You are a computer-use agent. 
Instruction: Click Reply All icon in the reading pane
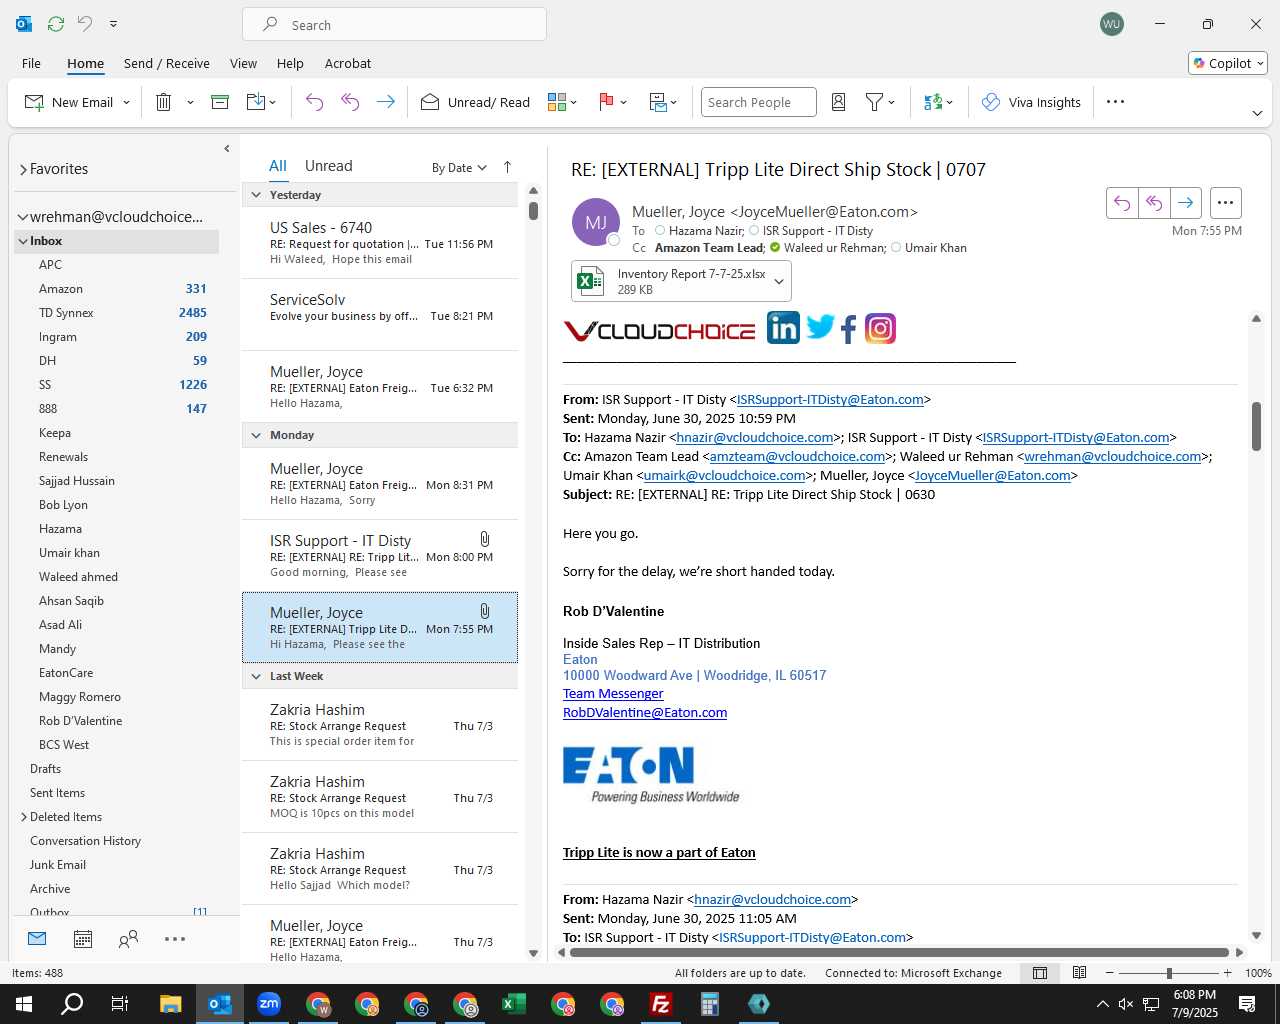[x=1154, y=203]
